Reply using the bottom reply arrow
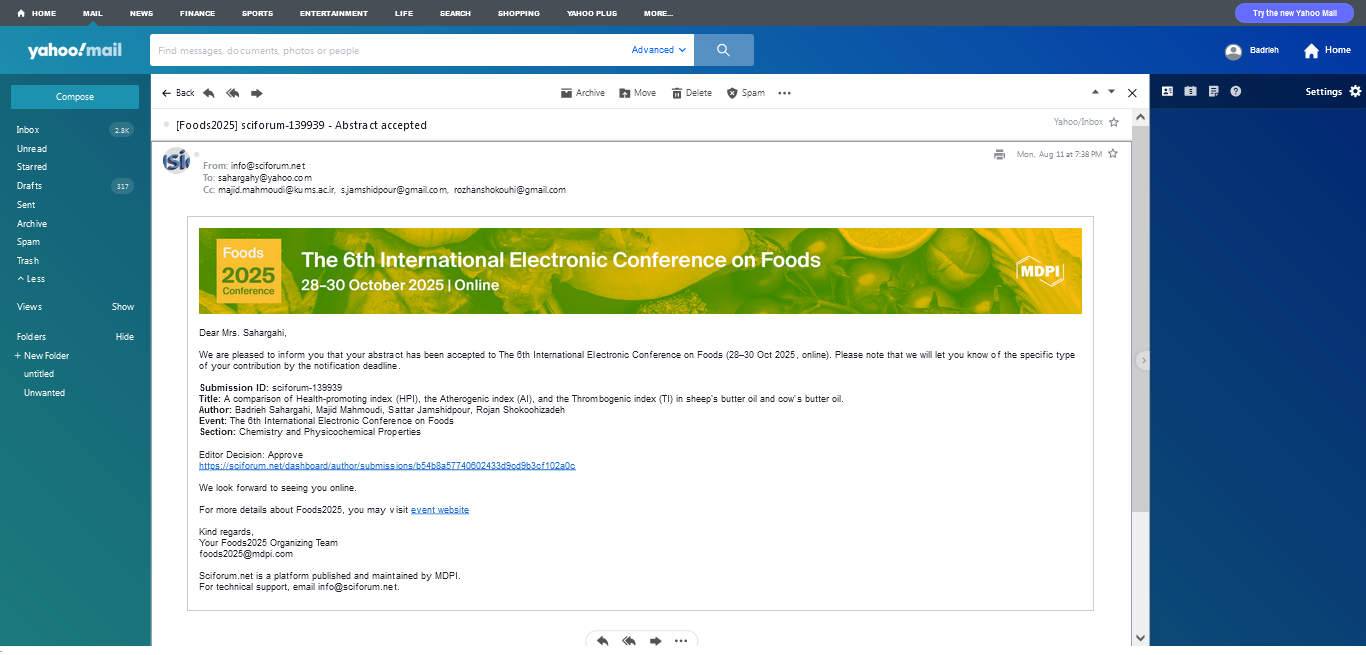Screen dimensions: 1366x655 click(x=602, y=641)
